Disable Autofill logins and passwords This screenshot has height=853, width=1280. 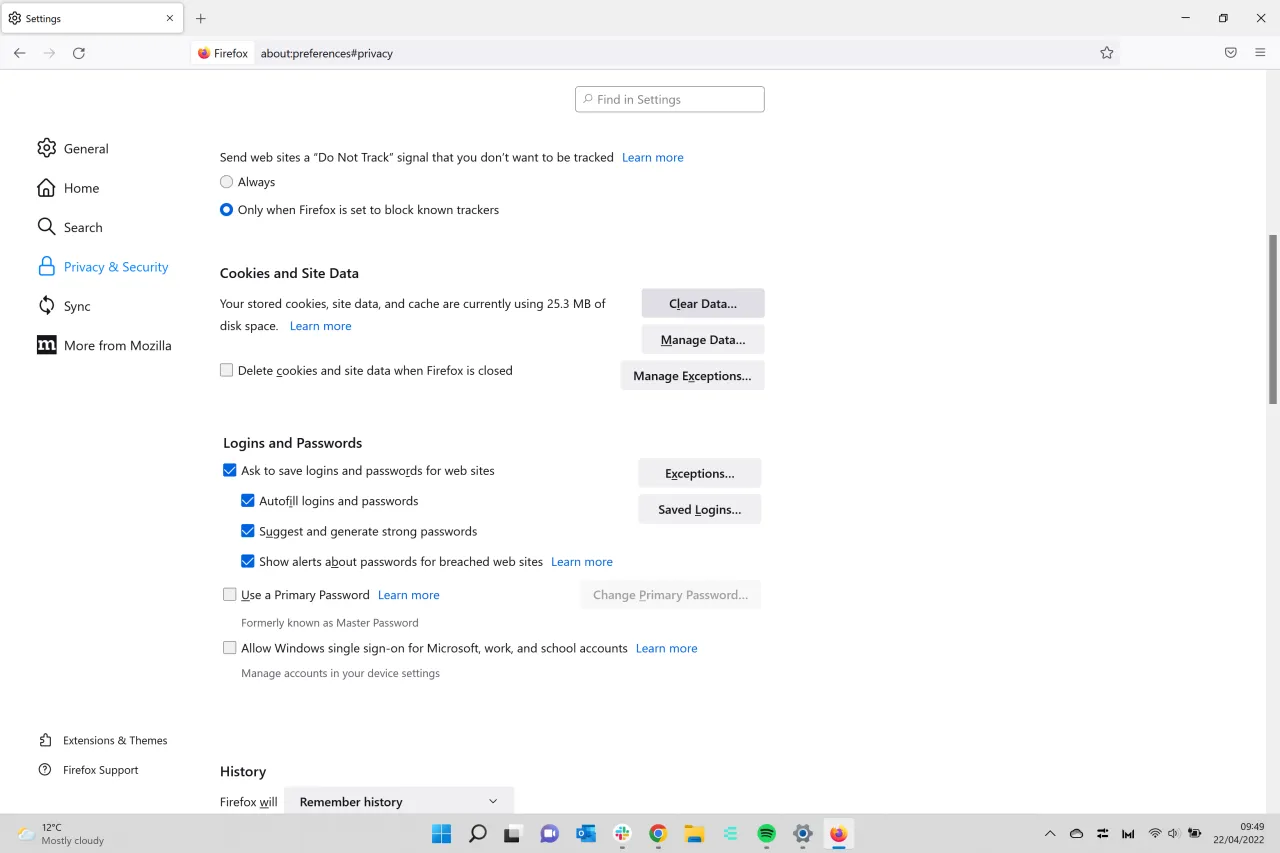point(248,501)
